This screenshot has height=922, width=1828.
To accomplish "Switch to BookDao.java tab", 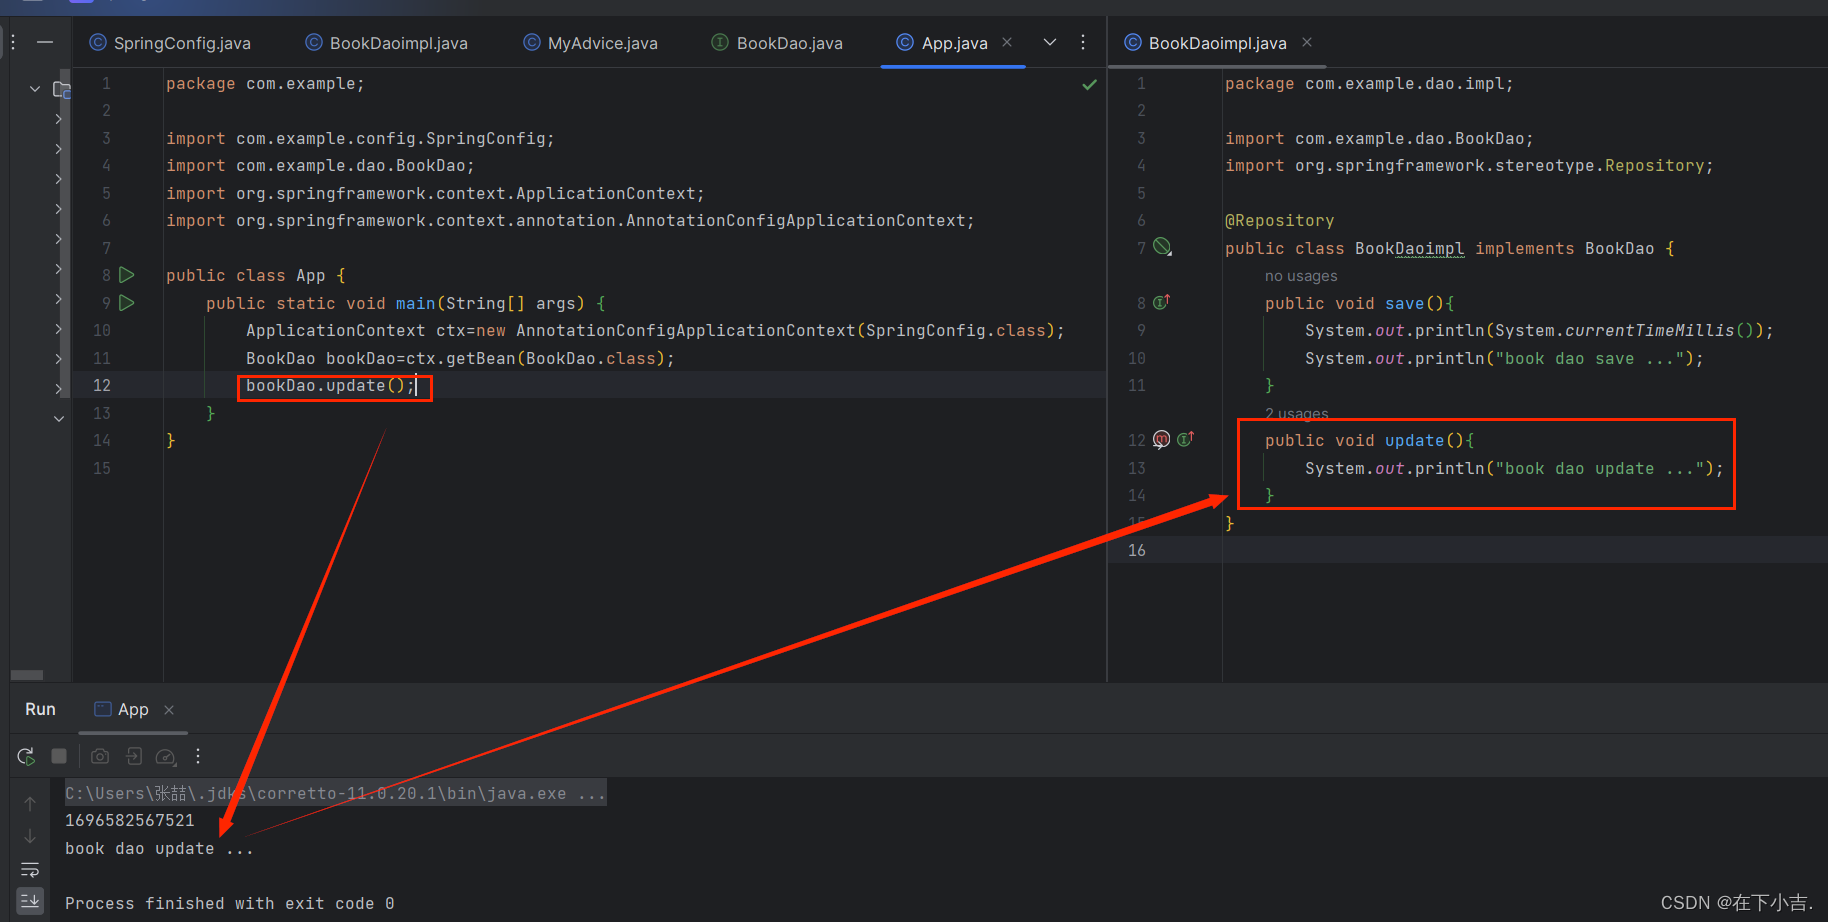I will pyautogui.click(x=777, y=43).
